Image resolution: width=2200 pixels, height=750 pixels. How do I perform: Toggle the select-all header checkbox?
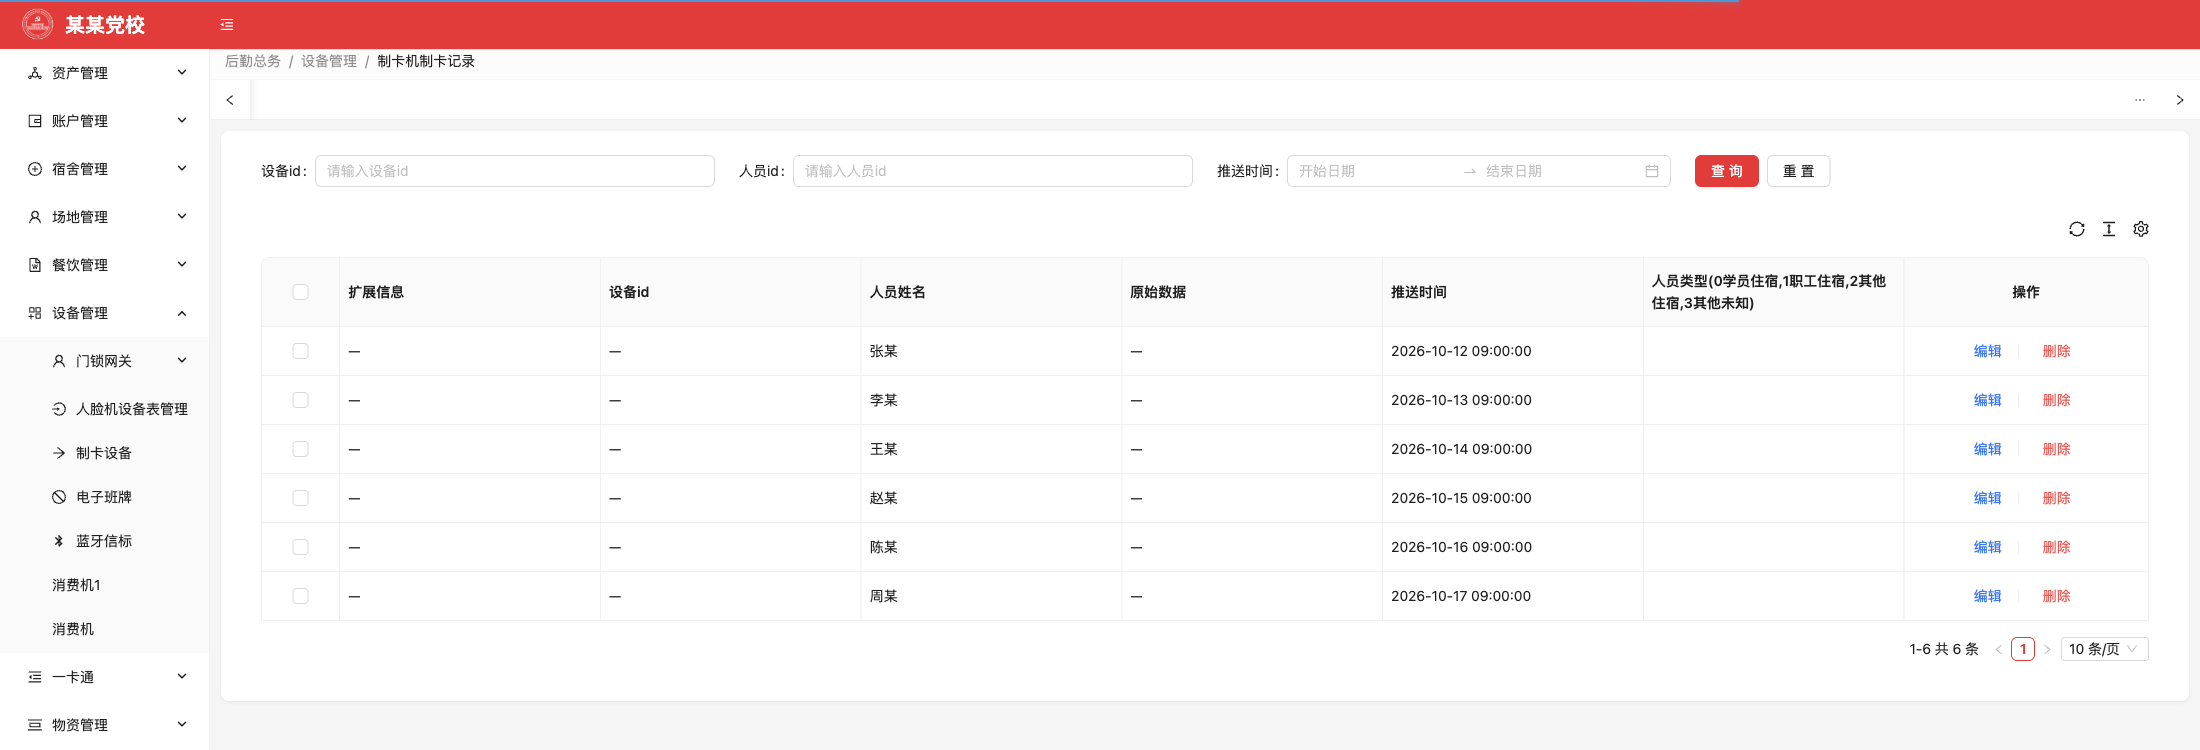(x=300, y=292)
